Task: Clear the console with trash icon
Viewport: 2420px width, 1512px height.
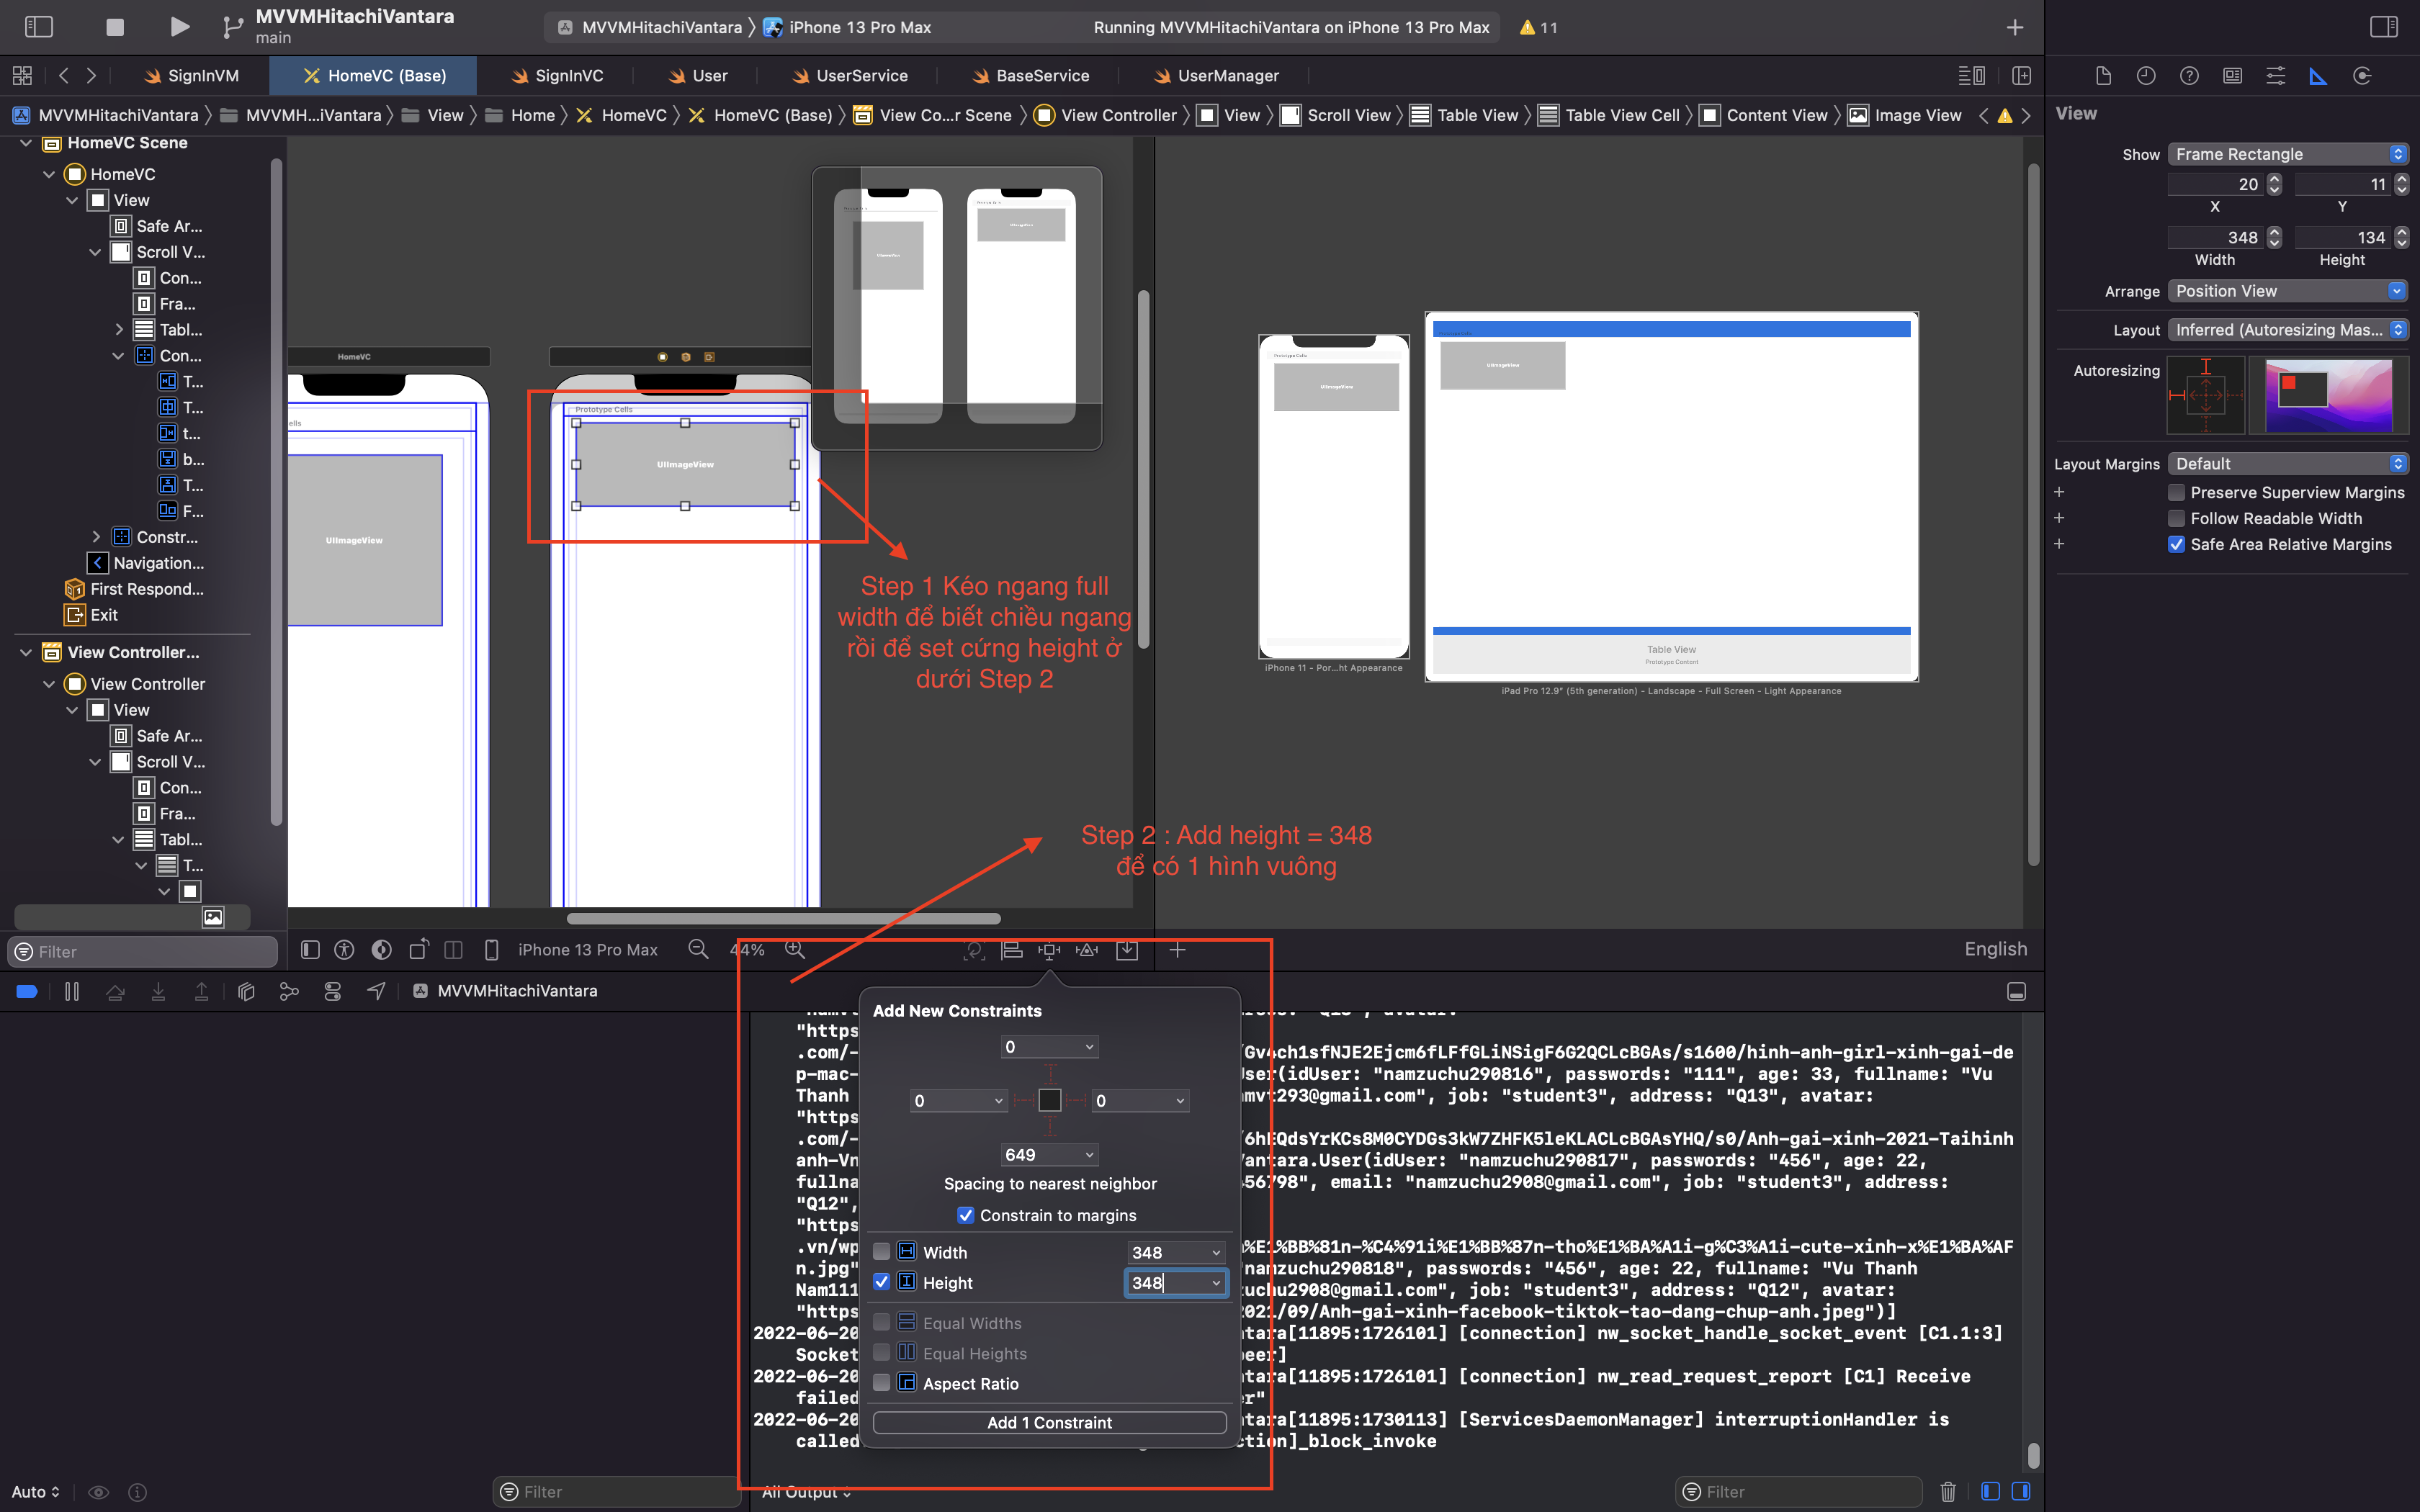Action: (x=1948, y=1491)
